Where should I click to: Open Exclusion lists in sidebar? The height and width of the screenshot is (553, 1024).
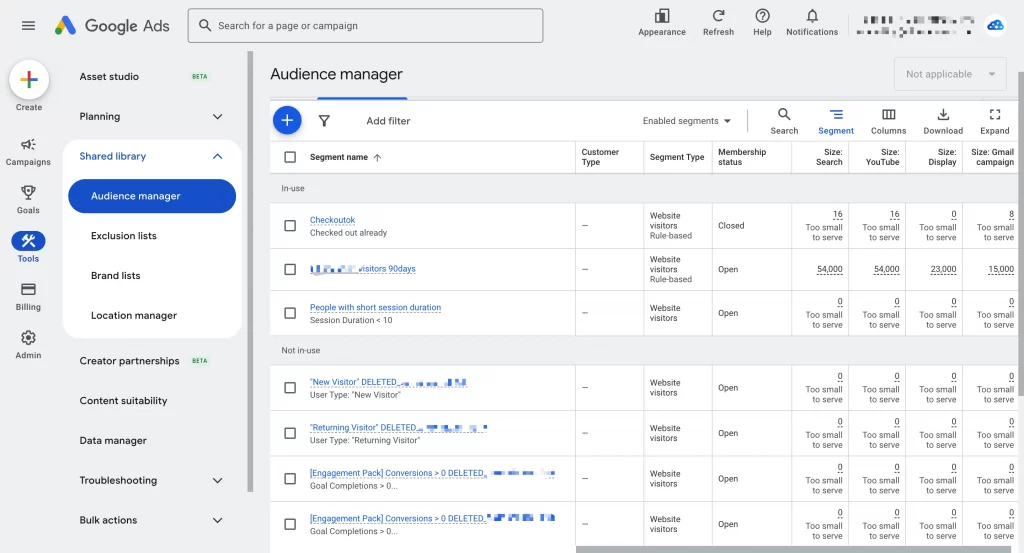[x=124, y=236]
